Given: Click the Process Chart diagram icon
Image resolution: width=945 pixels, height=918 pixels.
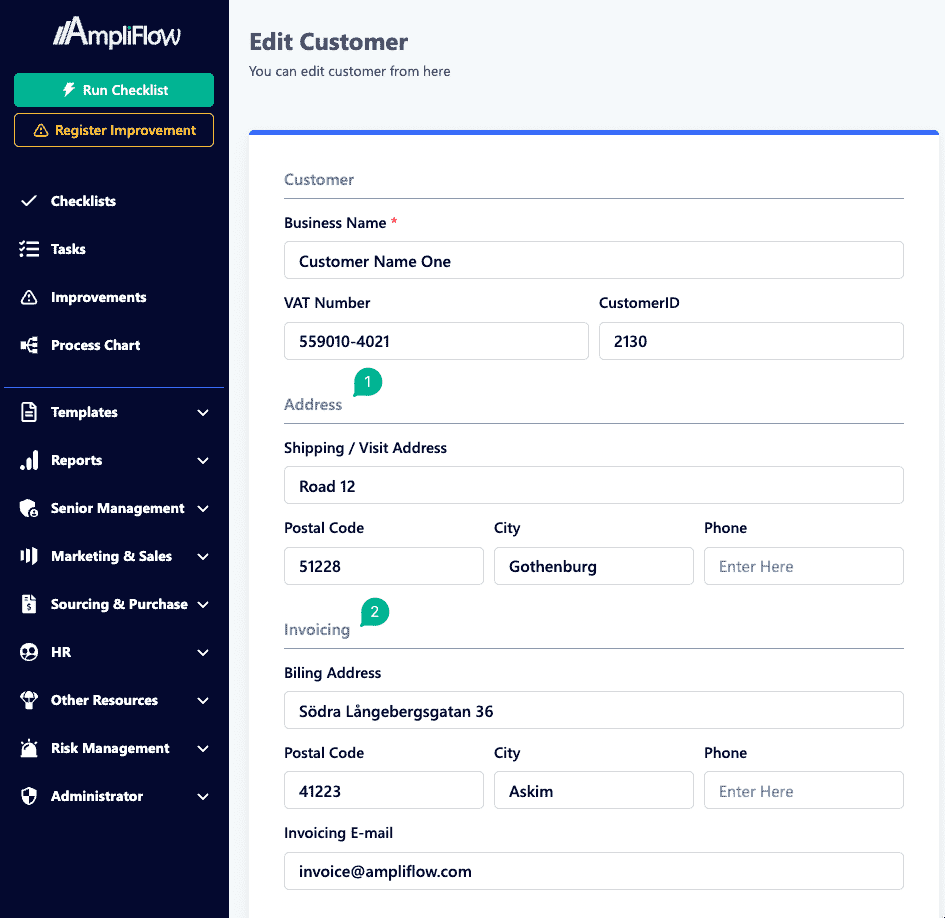Looking at the screenshot, I should click(x=29, y=345).
